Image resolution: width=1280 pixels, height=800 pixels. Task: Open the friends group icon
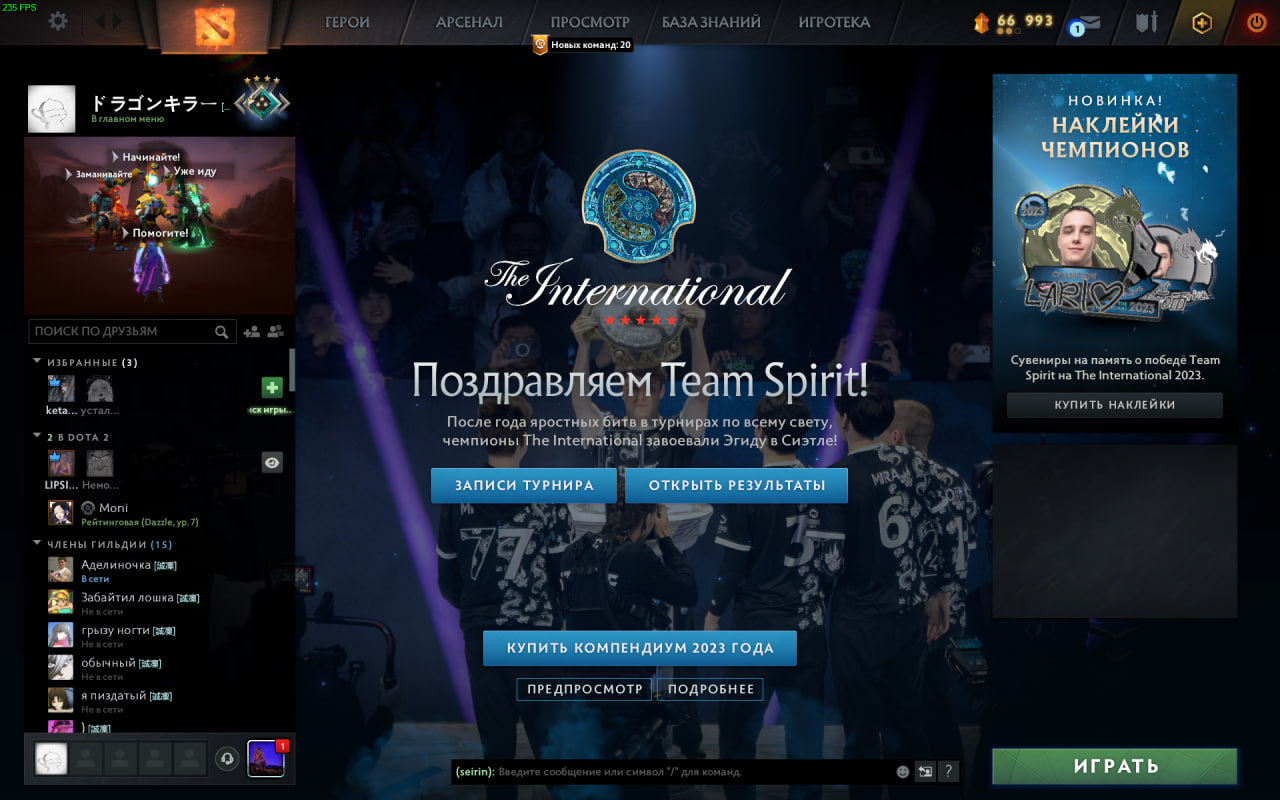(276, 331)
